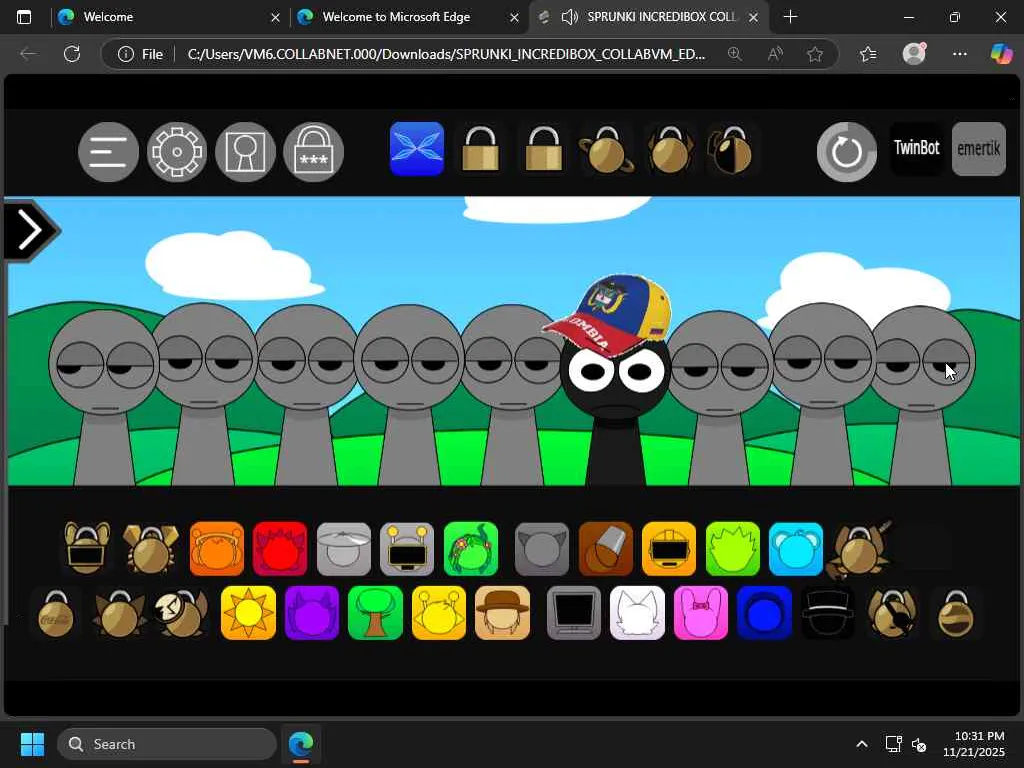Click the eyepatch locked padlock icon
This screenshot has height=768, width=1024.
coord(892,614)
